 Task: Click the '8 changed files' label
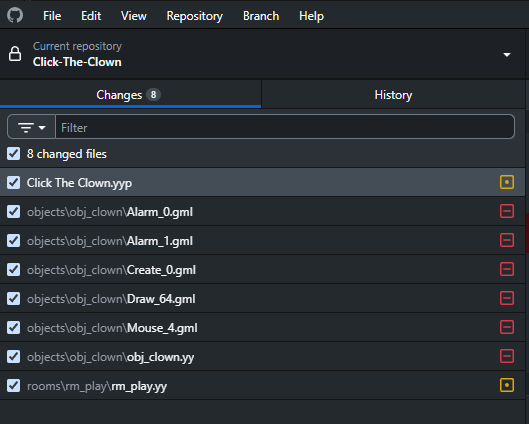(67, 154)
